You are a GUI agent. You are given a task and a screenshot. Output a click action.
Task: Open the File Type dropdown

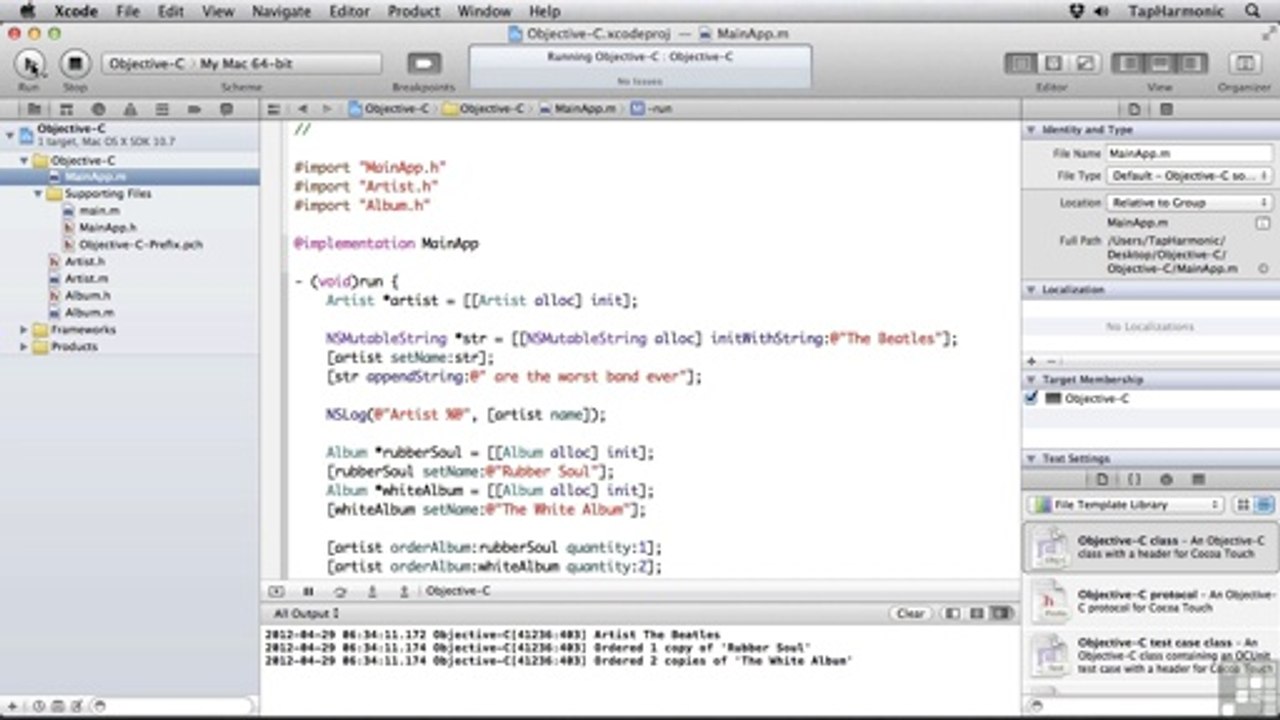pyautogui.click(x=1189, y=176)
